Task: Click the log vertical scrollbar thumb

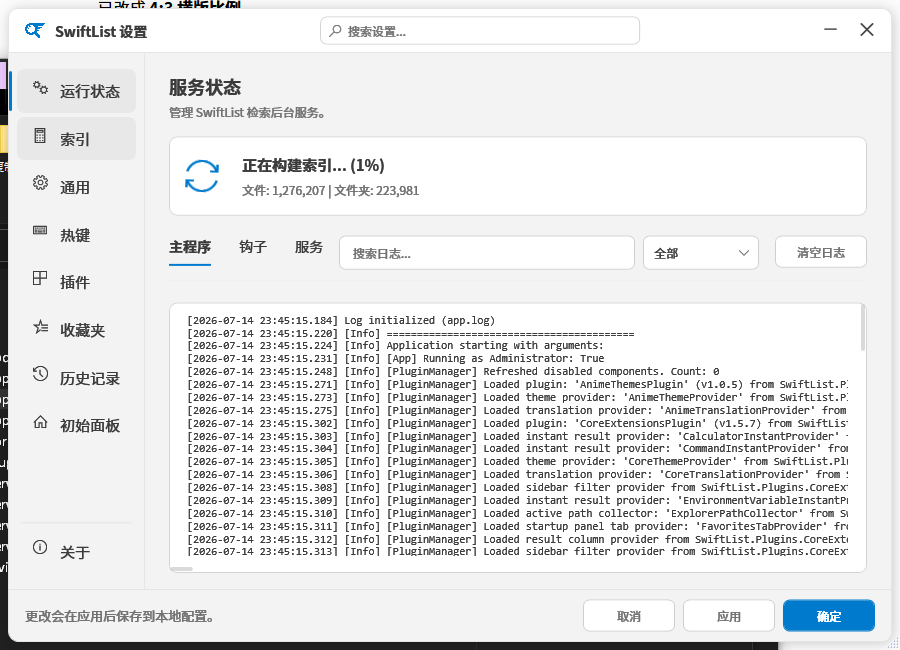Action: (x=862, y=328)
